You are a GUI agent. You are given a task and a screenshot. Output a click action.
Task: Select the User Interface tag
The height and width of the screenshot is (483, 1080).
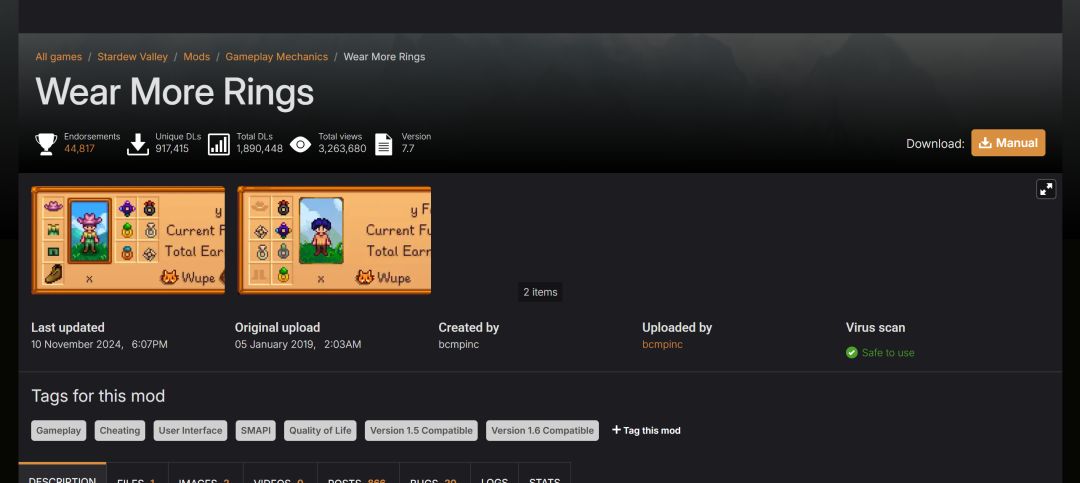coord(191,431)
